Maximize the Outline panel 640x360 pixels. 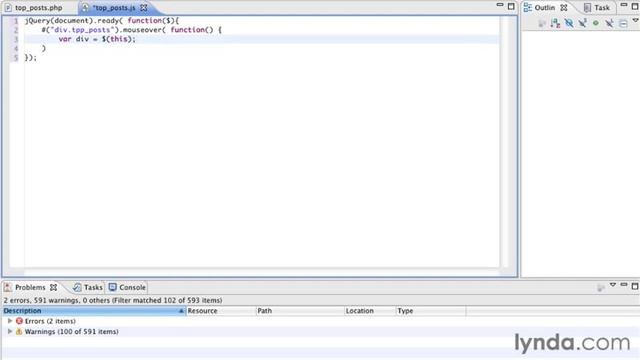[635, 7]
